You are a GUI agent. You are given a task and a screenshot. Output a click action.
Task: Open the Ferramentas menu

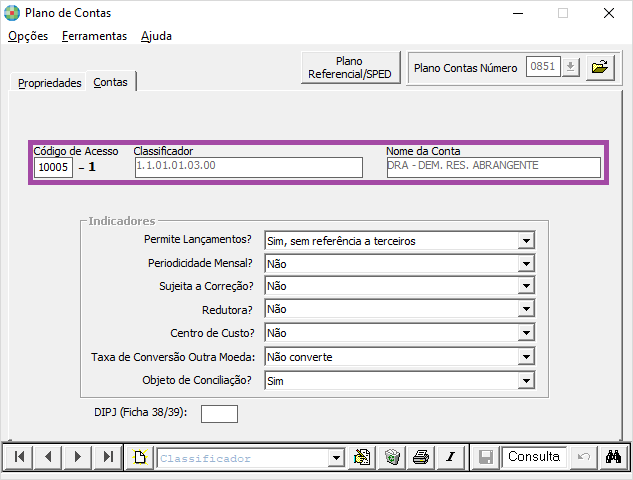point(94,36)
